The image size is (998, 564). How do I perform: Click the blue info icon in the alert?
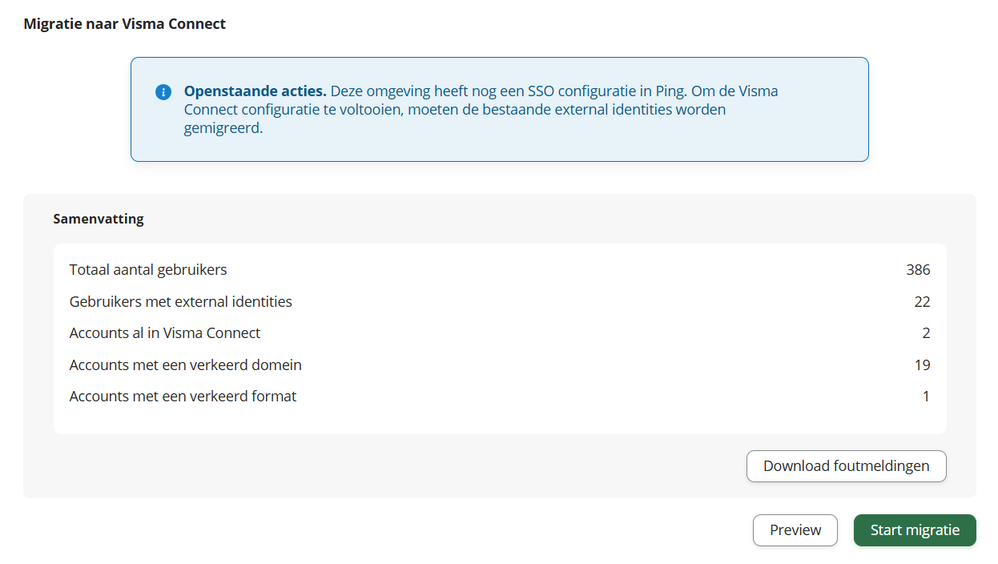coord(163,92)
